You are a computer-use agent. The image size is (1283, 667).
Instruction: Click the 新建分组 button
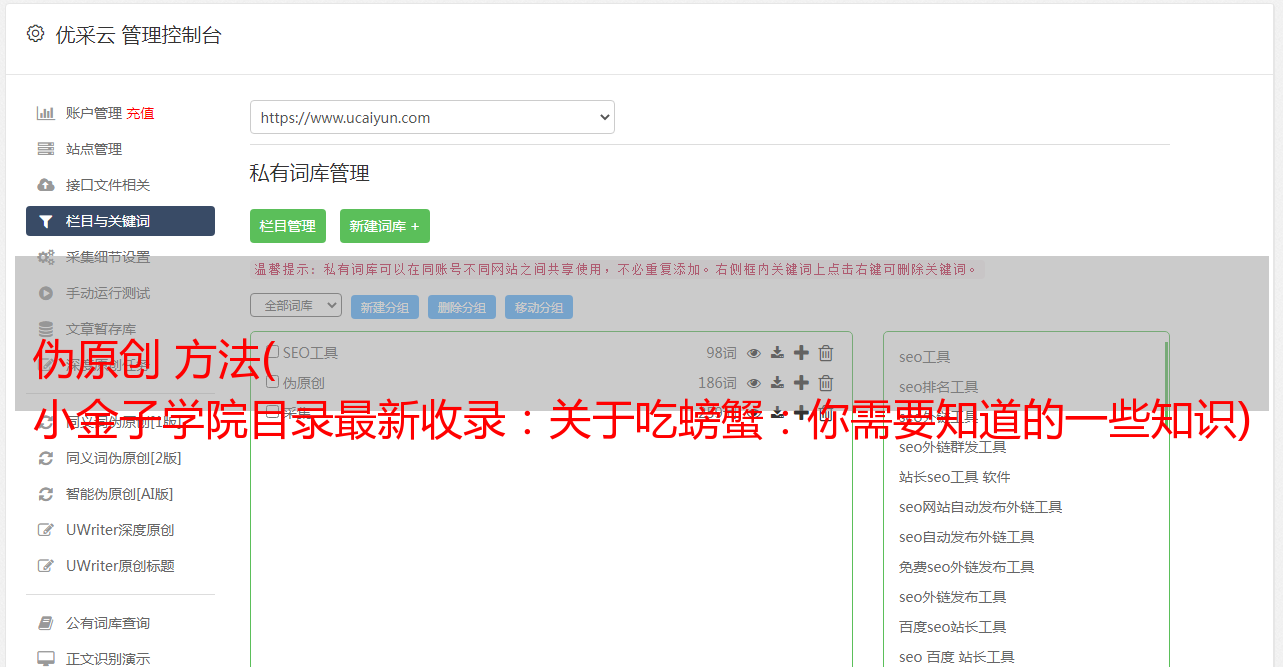[385, 307]
